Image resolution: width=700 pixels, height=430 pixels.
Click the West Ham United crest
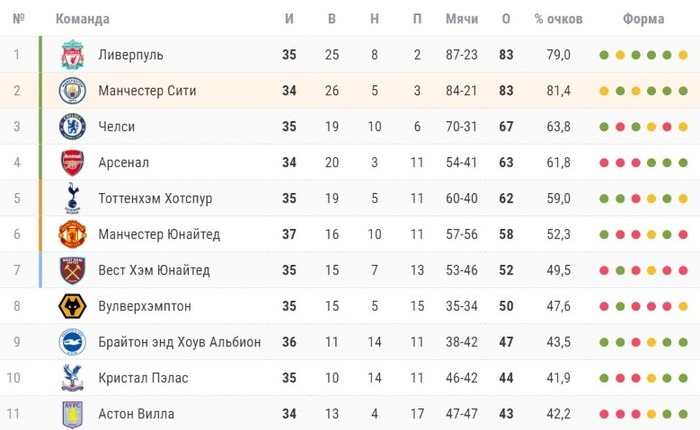(x=72, y=270)
